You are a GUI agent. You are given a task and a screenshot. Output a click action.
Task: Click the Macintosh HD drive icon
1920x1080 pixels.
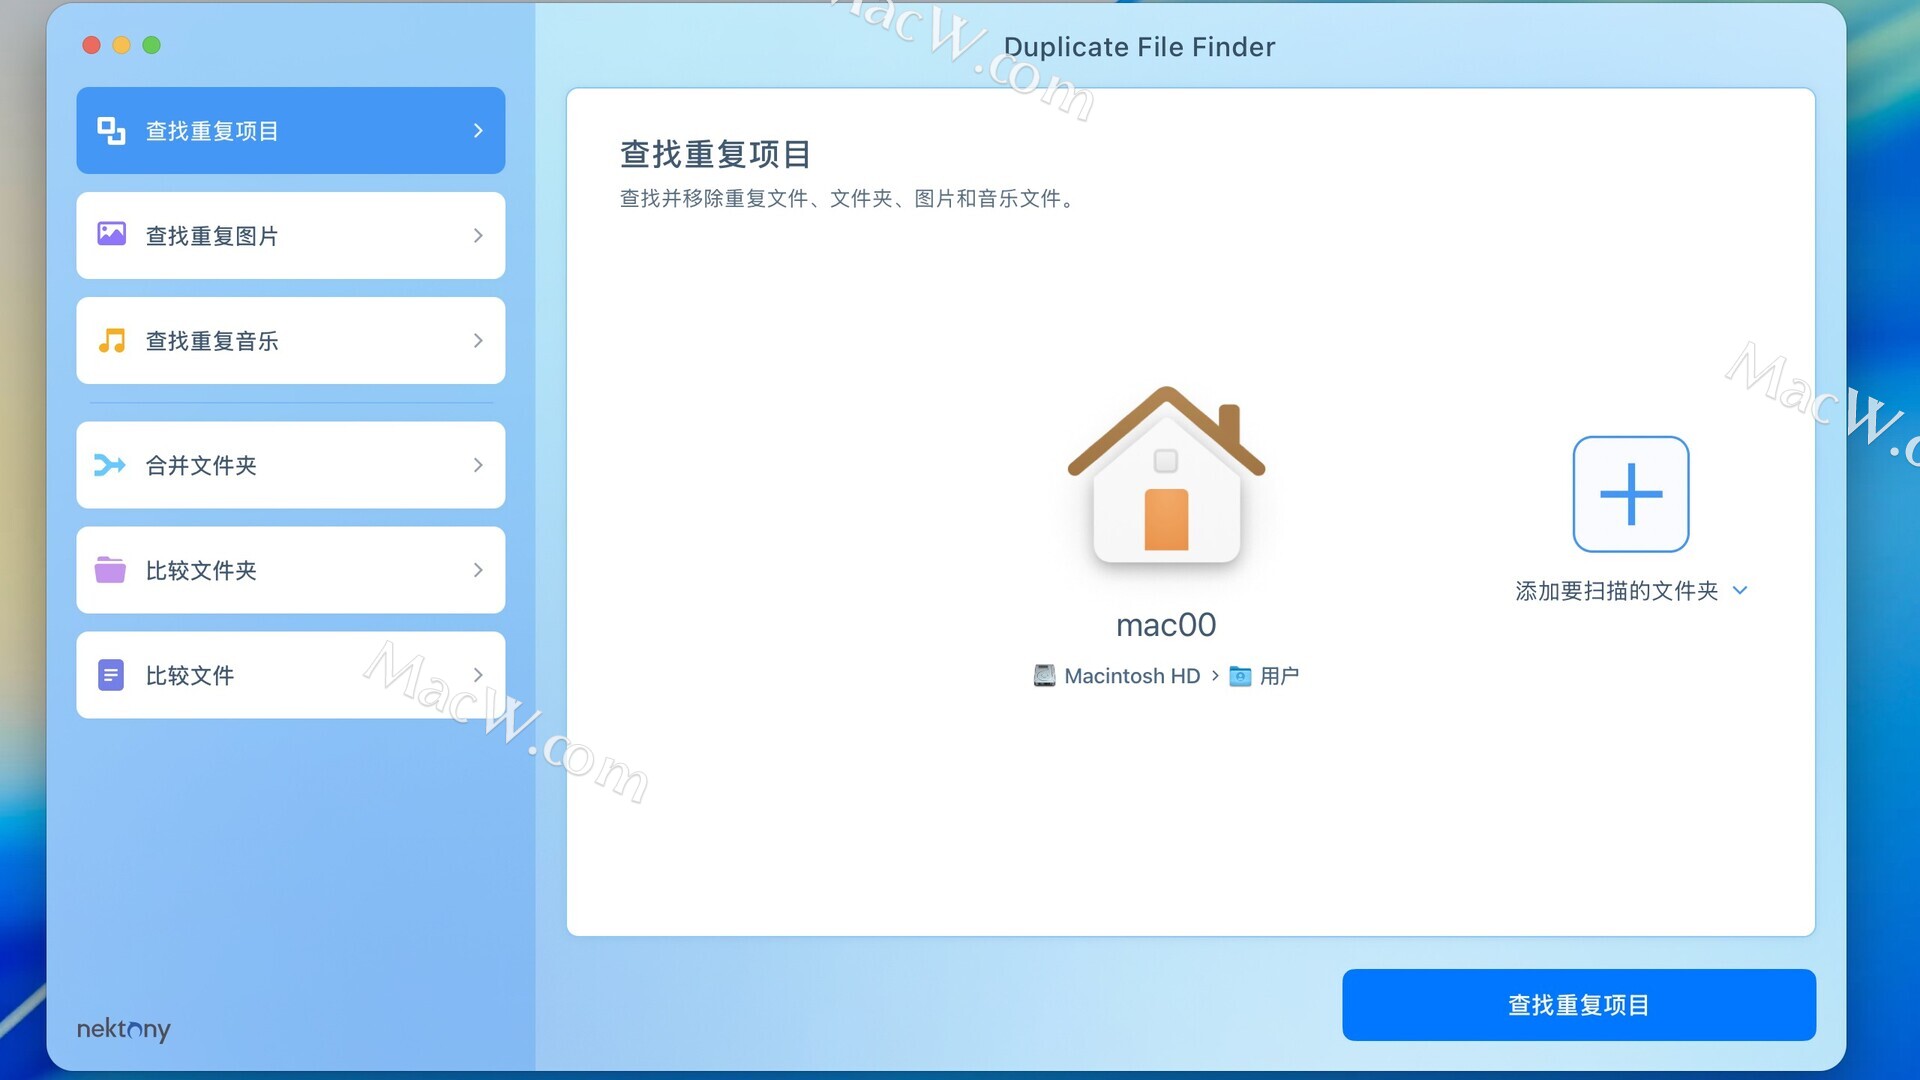1044,676
